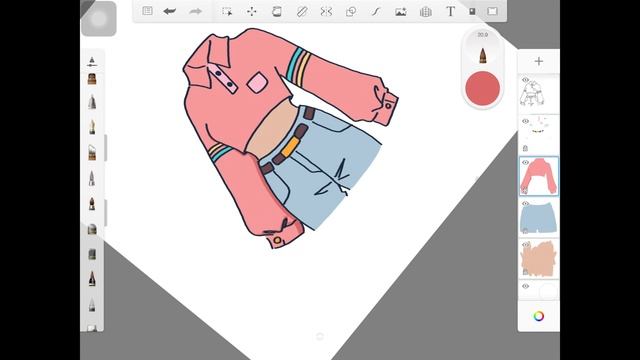640x360 pixels.
Task: Pick the eighth flat gray brush
Action: click(x=92, y=254)
